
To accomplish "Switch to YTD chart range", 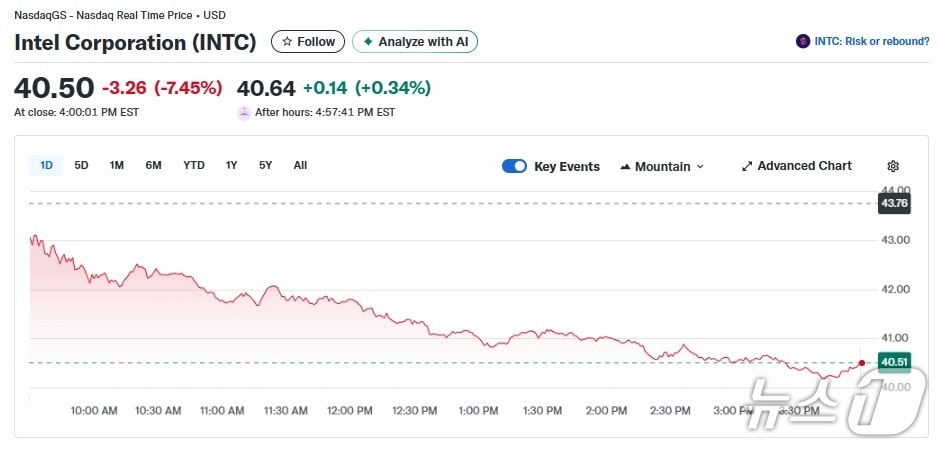I will pyautogui.click(x=193, y=165).
